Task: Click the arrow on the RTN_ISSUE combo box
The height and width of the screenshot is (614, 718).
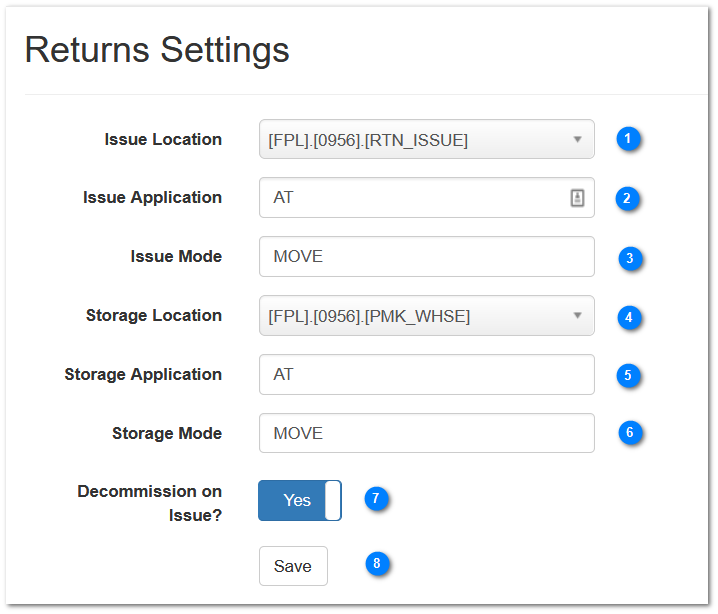Action: pyautogui.click(x=577, y=139)
